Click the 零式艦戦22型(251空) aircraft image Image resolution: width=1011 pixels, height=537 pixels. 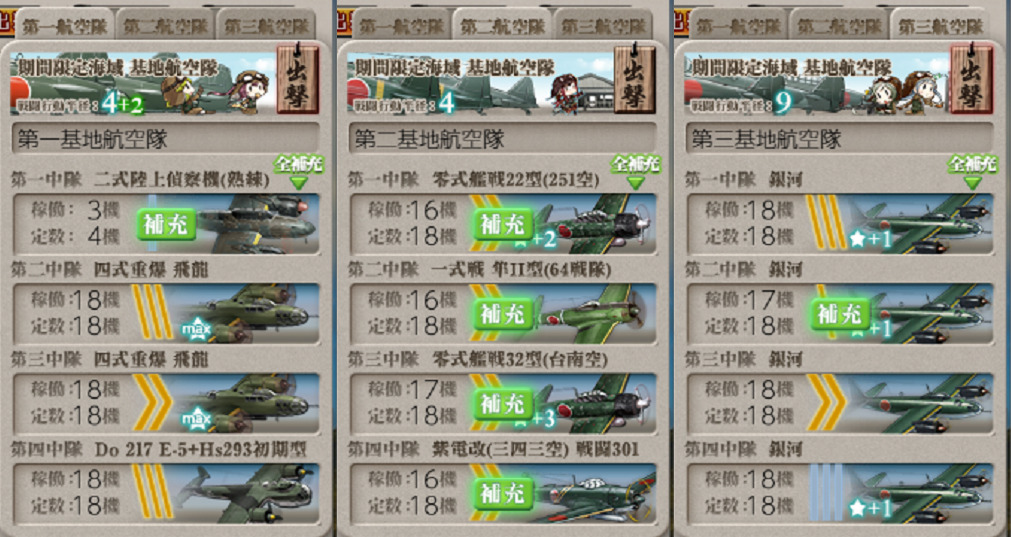coord(594,224)
